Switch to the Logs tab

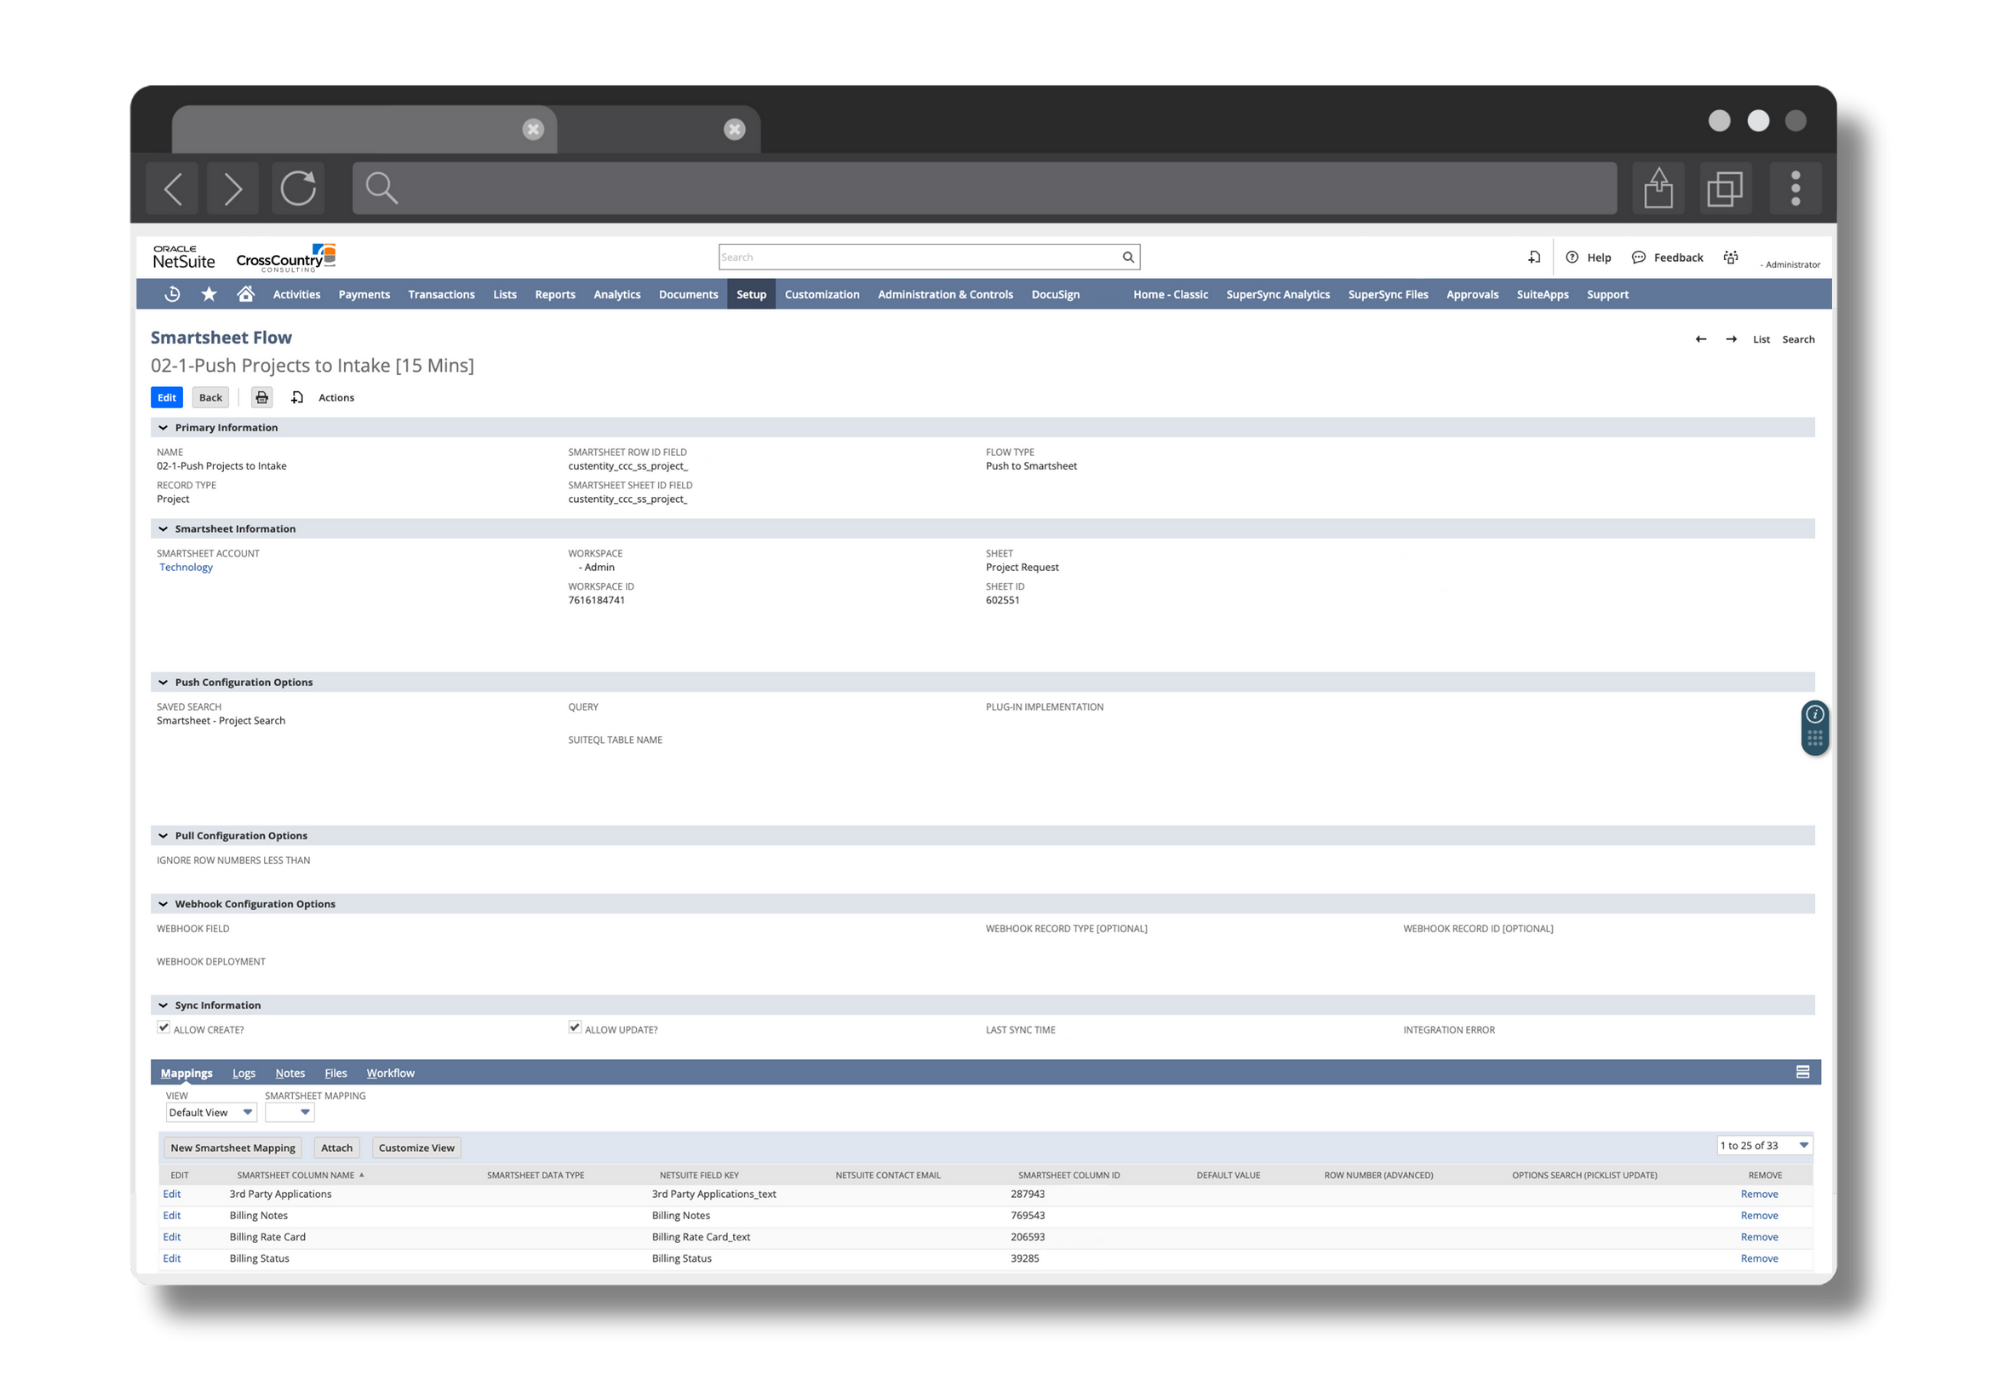click(x=244, y=1072)
